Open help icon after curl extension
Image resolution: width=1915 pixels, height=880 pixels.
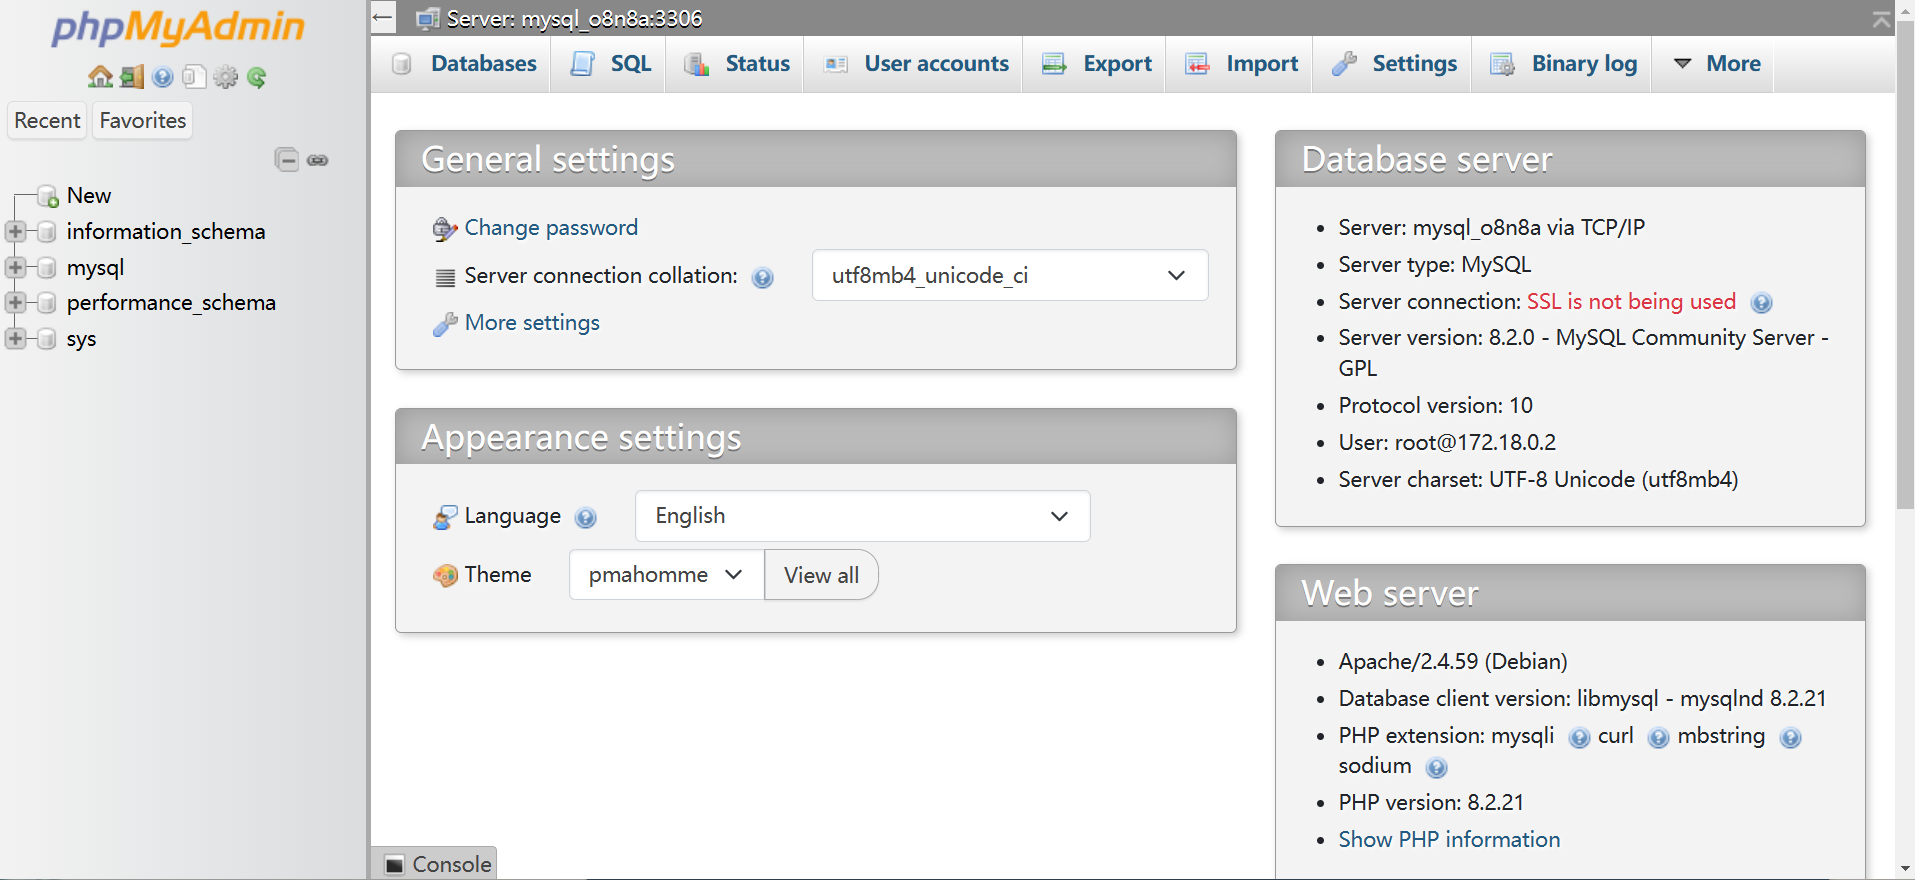(x=1658, y=738)
